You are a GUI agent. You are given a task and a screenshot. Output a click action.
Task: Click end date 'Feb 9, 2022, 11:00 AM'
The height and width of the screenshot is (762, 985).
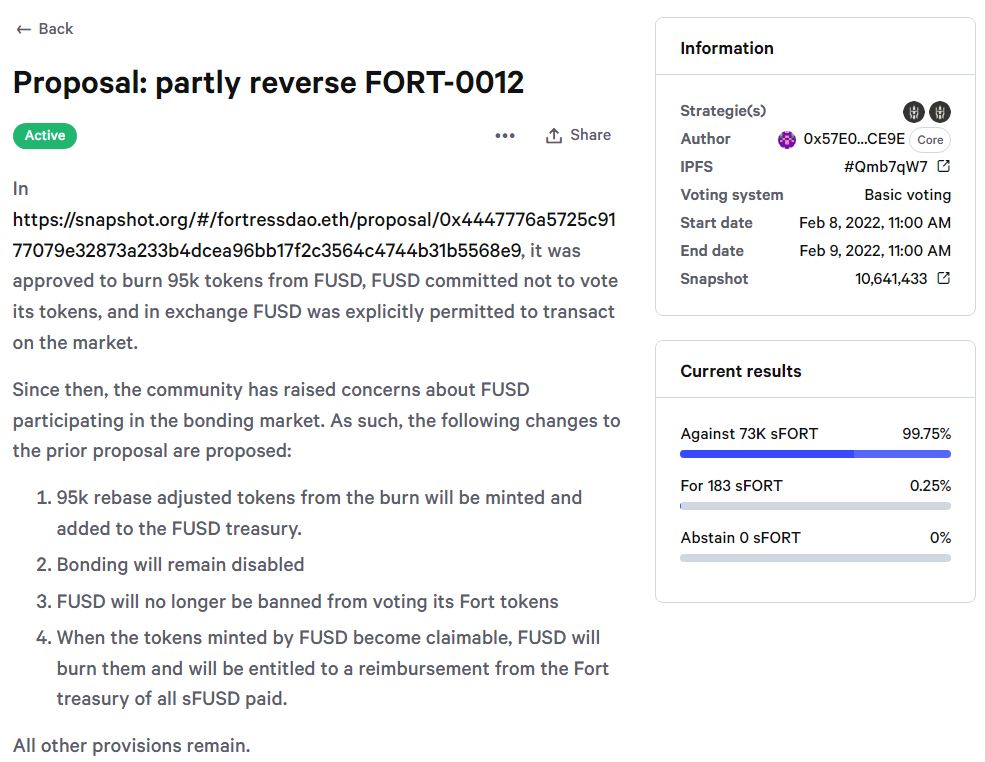pos(874,251)
